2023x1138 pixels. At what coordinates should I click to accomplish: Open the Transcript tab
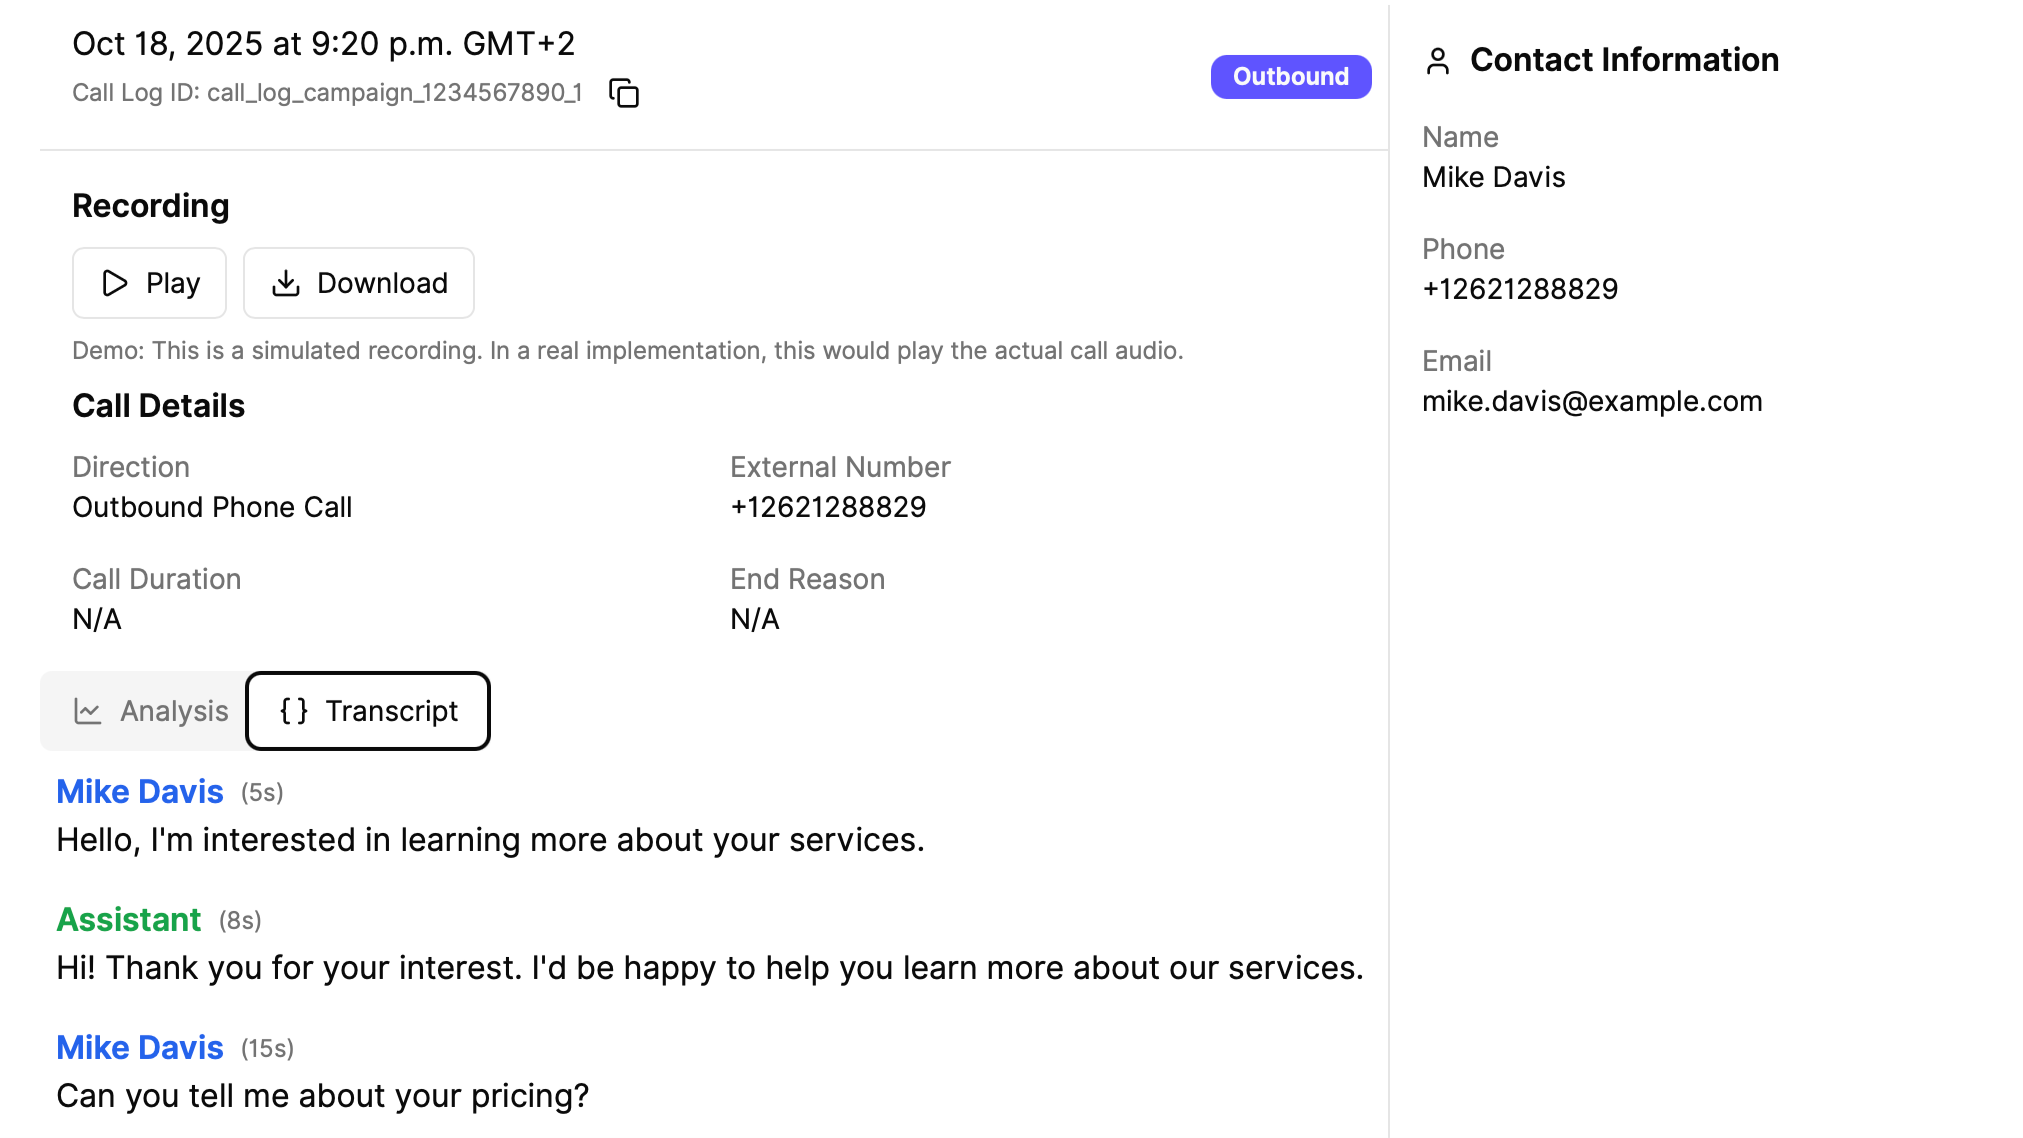[x=368, y=711]
